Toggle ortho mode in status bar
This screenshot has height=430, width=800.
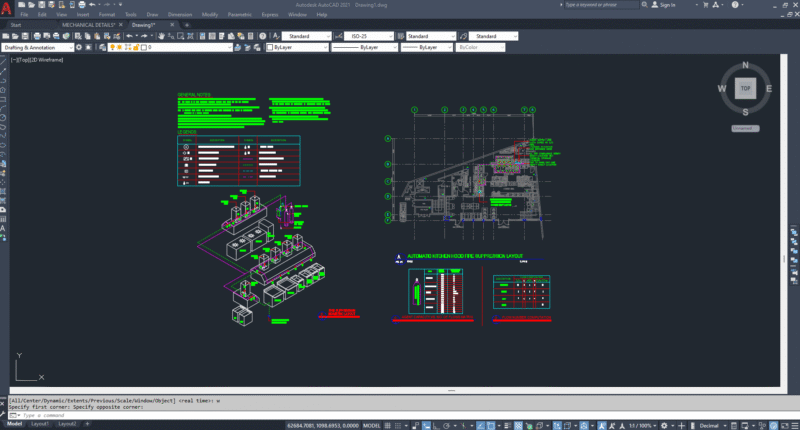(x=437, y=425)
